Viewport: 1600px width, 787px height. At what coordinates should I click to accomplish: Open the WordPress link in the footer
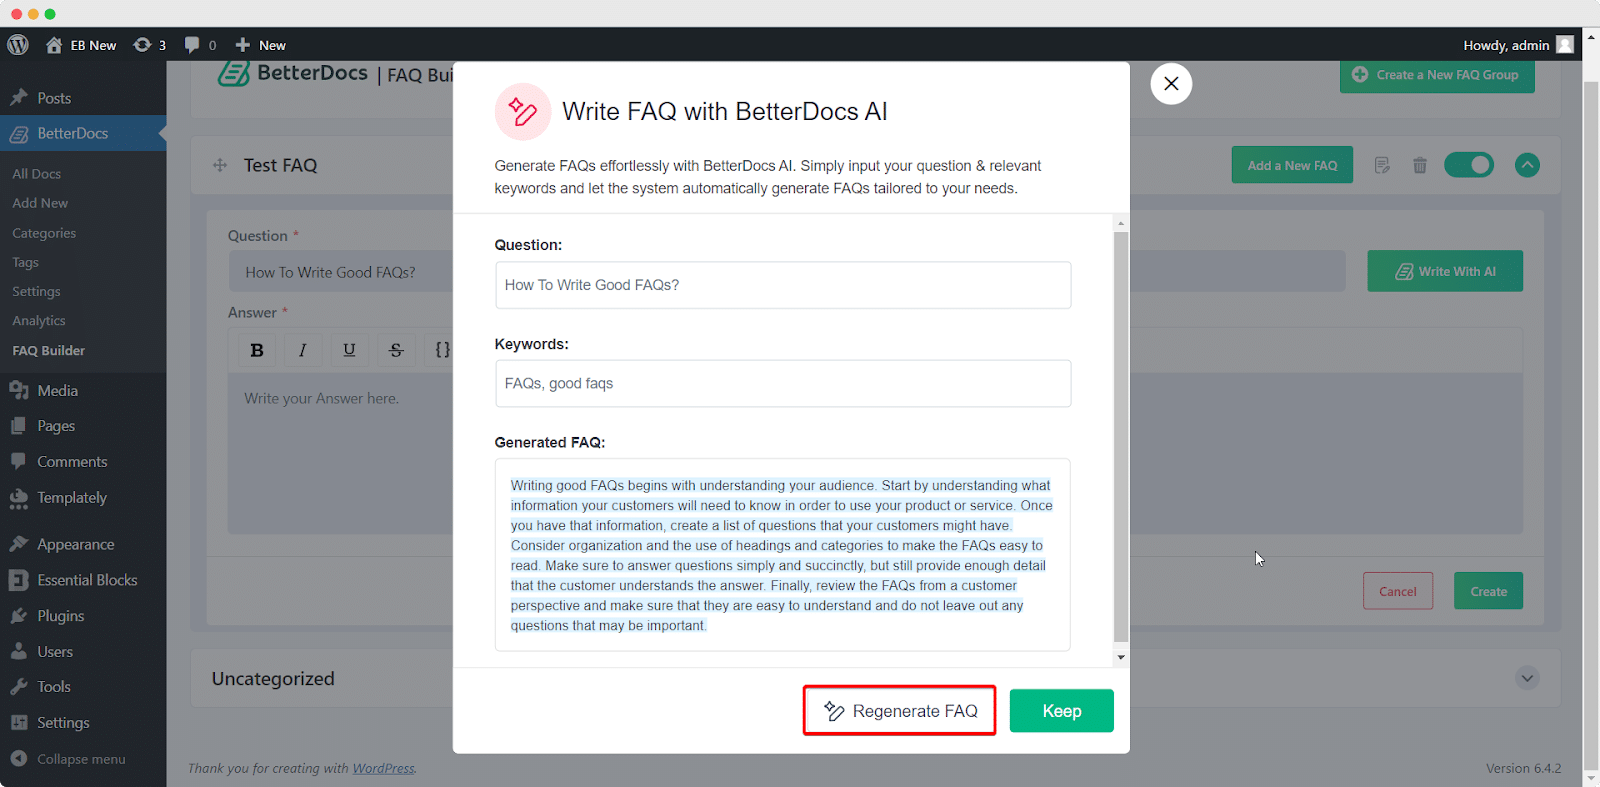tap(383, 768)
